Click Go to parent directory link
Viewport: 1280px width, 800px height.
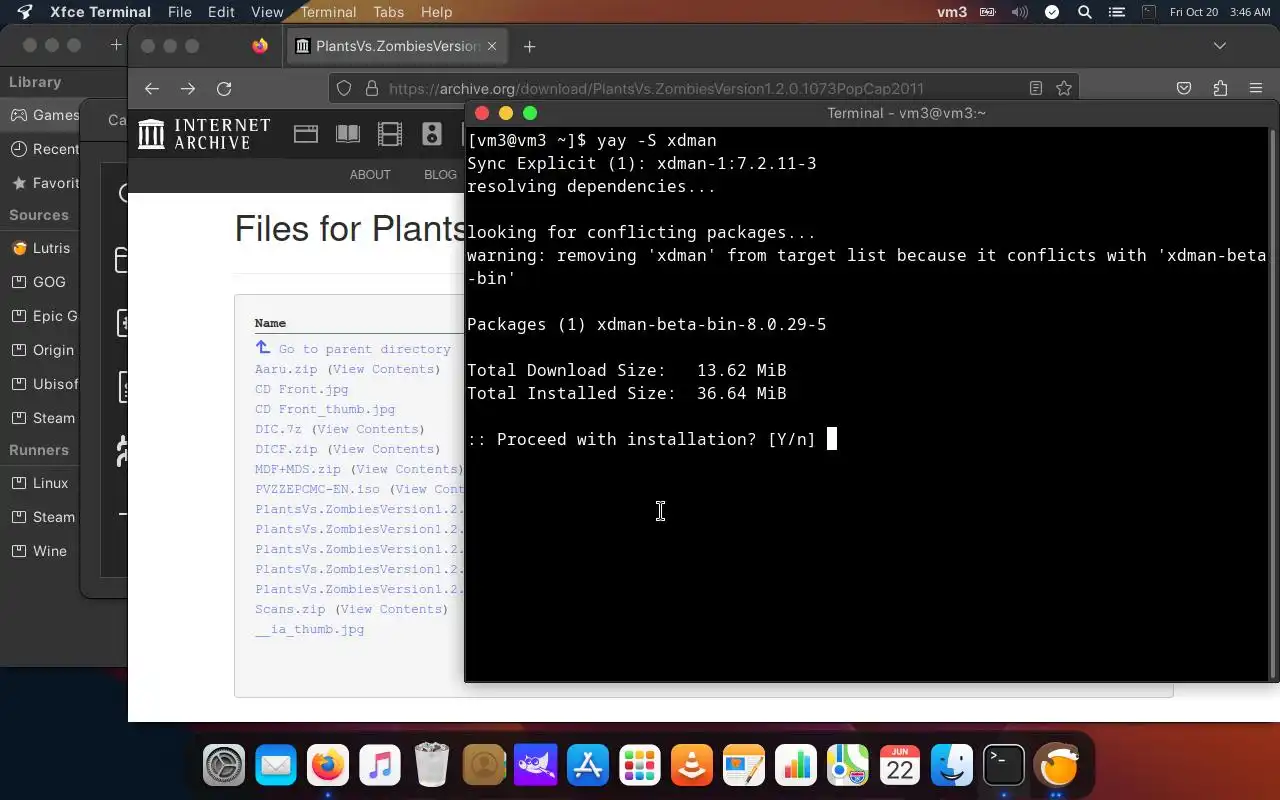coord(364,349)
